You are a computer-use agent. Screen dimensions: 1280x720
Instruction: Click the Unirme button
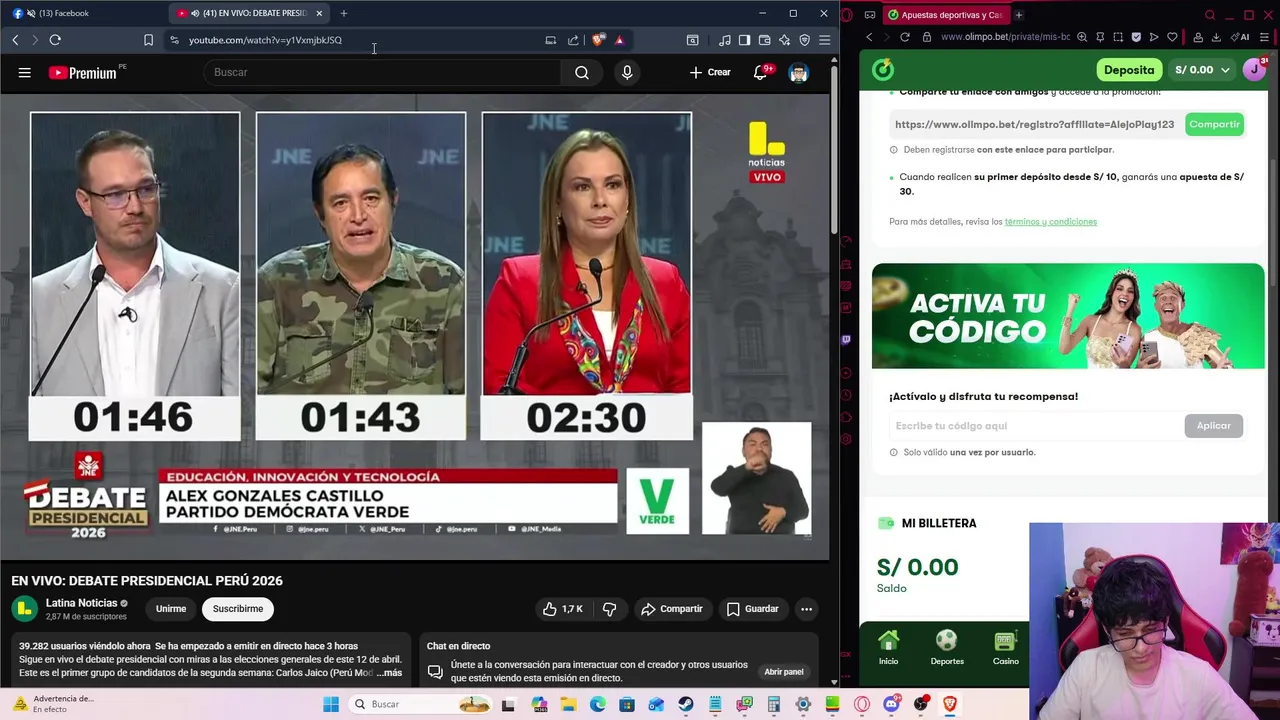coord(171,609)
